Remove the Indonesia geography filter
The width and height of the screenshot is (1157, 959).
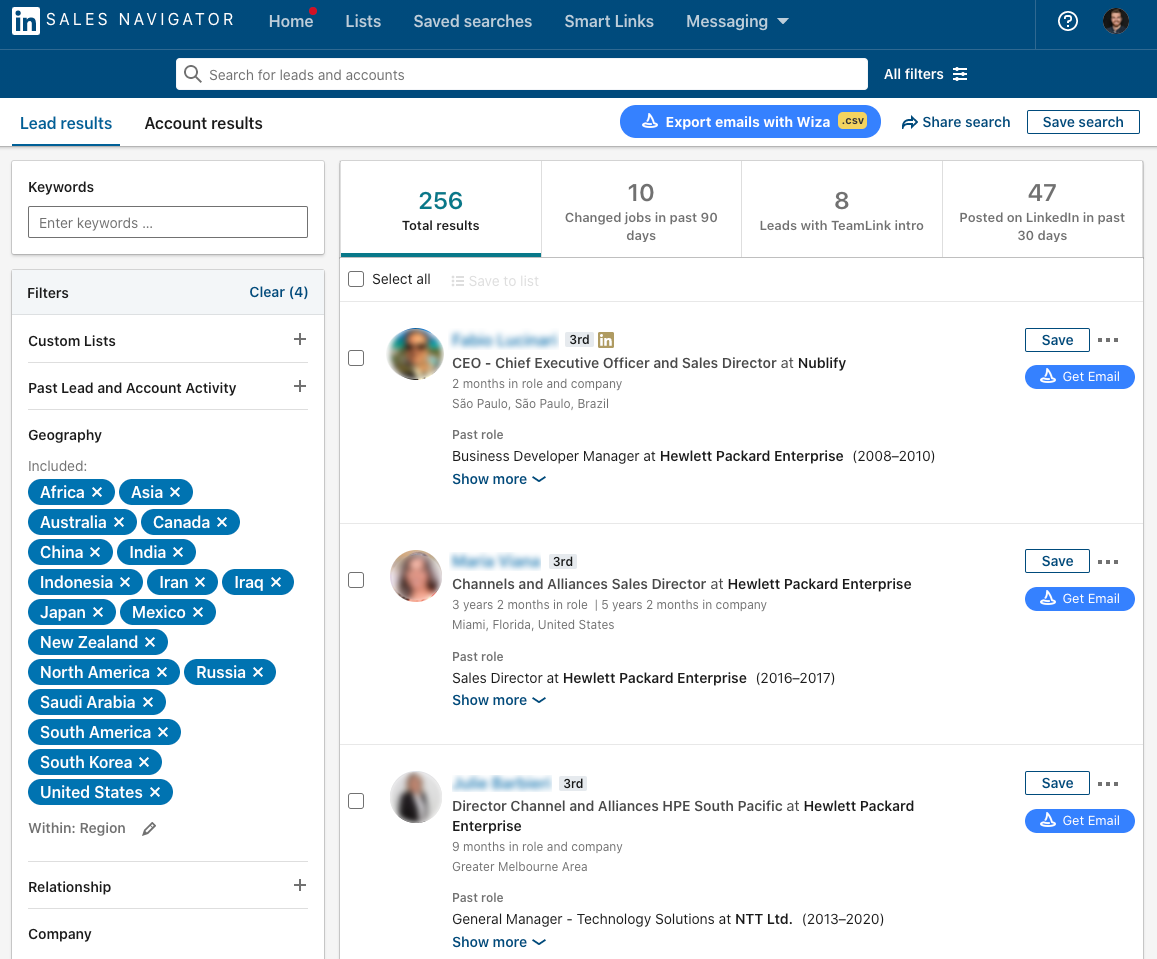125,582
